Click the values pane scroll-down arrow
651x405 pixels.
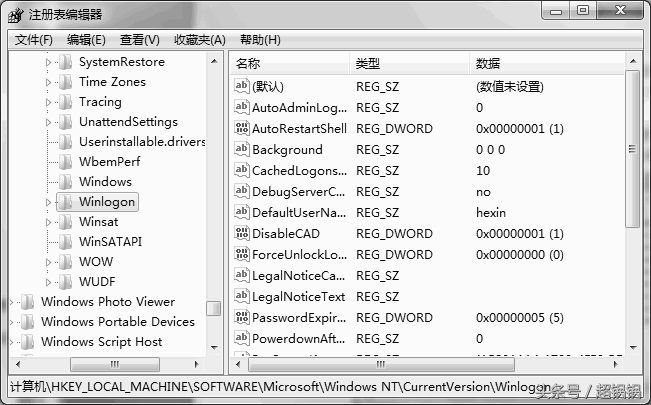633,347
